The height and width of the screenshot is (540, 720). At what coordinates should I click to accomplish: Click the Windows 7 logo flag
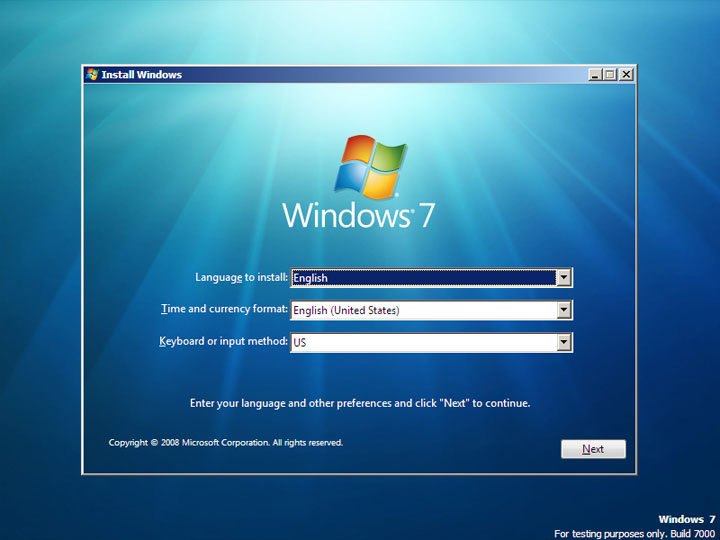pyautogui.click(x=371, y=167)
